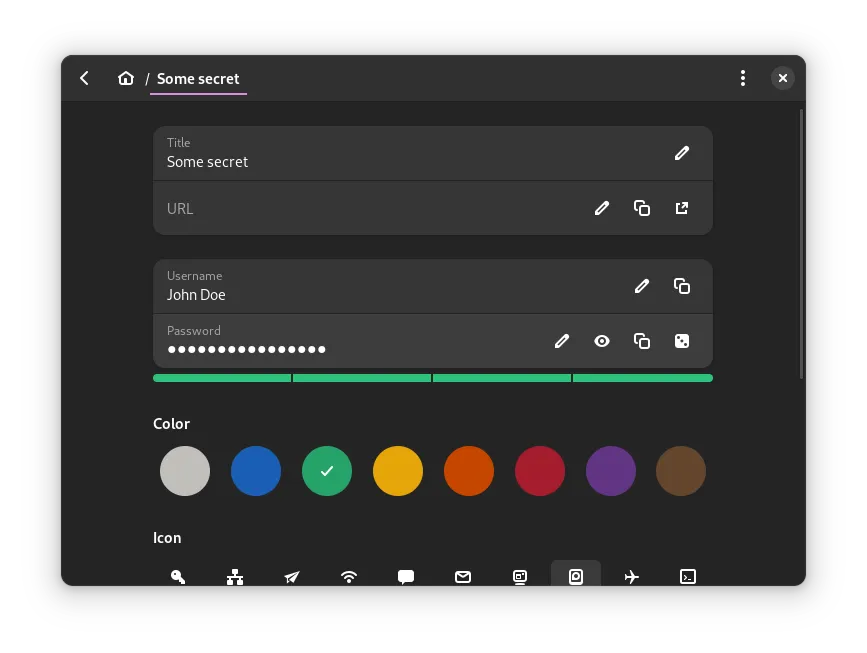
Task: Open URL in external browser
Action: [x=682, y=208]
